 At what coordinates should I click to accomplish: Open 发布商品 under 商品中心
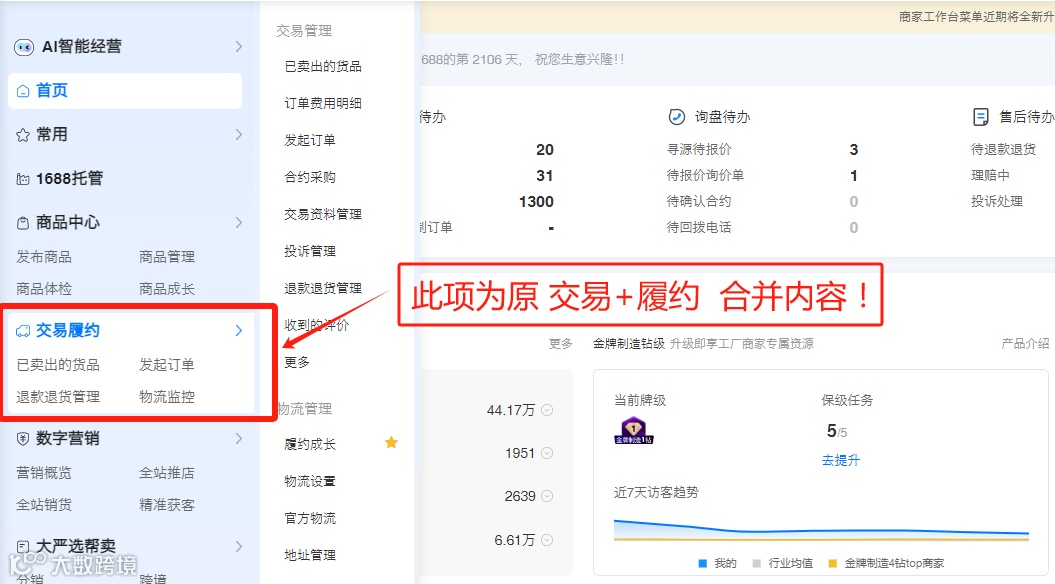pyautogui.click(x=44, y=257)
